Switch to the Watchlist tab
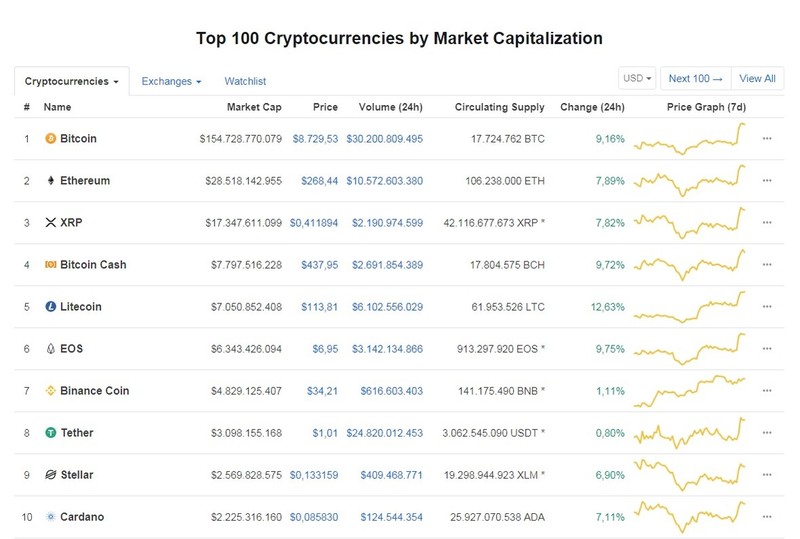Image resolution: width=800 pixels, height=539 pixels. [245, 81]
